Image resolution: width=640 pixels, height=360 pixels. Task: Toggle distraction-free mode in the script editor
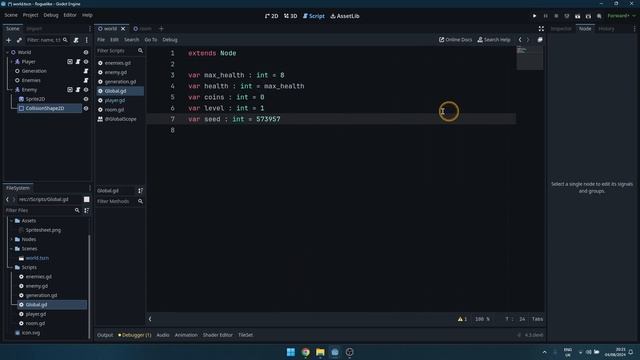541,29
